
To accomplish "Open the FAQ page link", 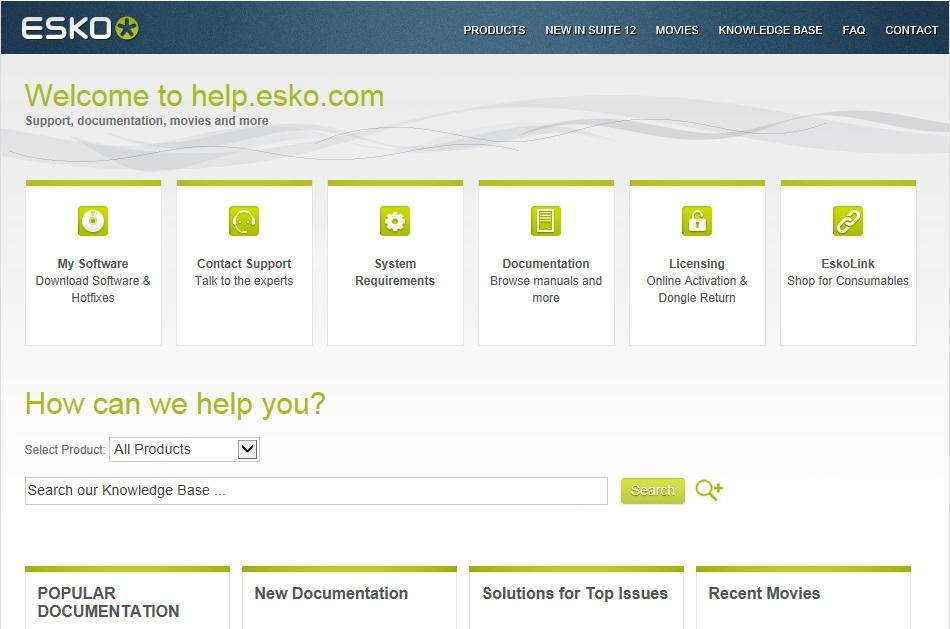I will click(854, 30).
